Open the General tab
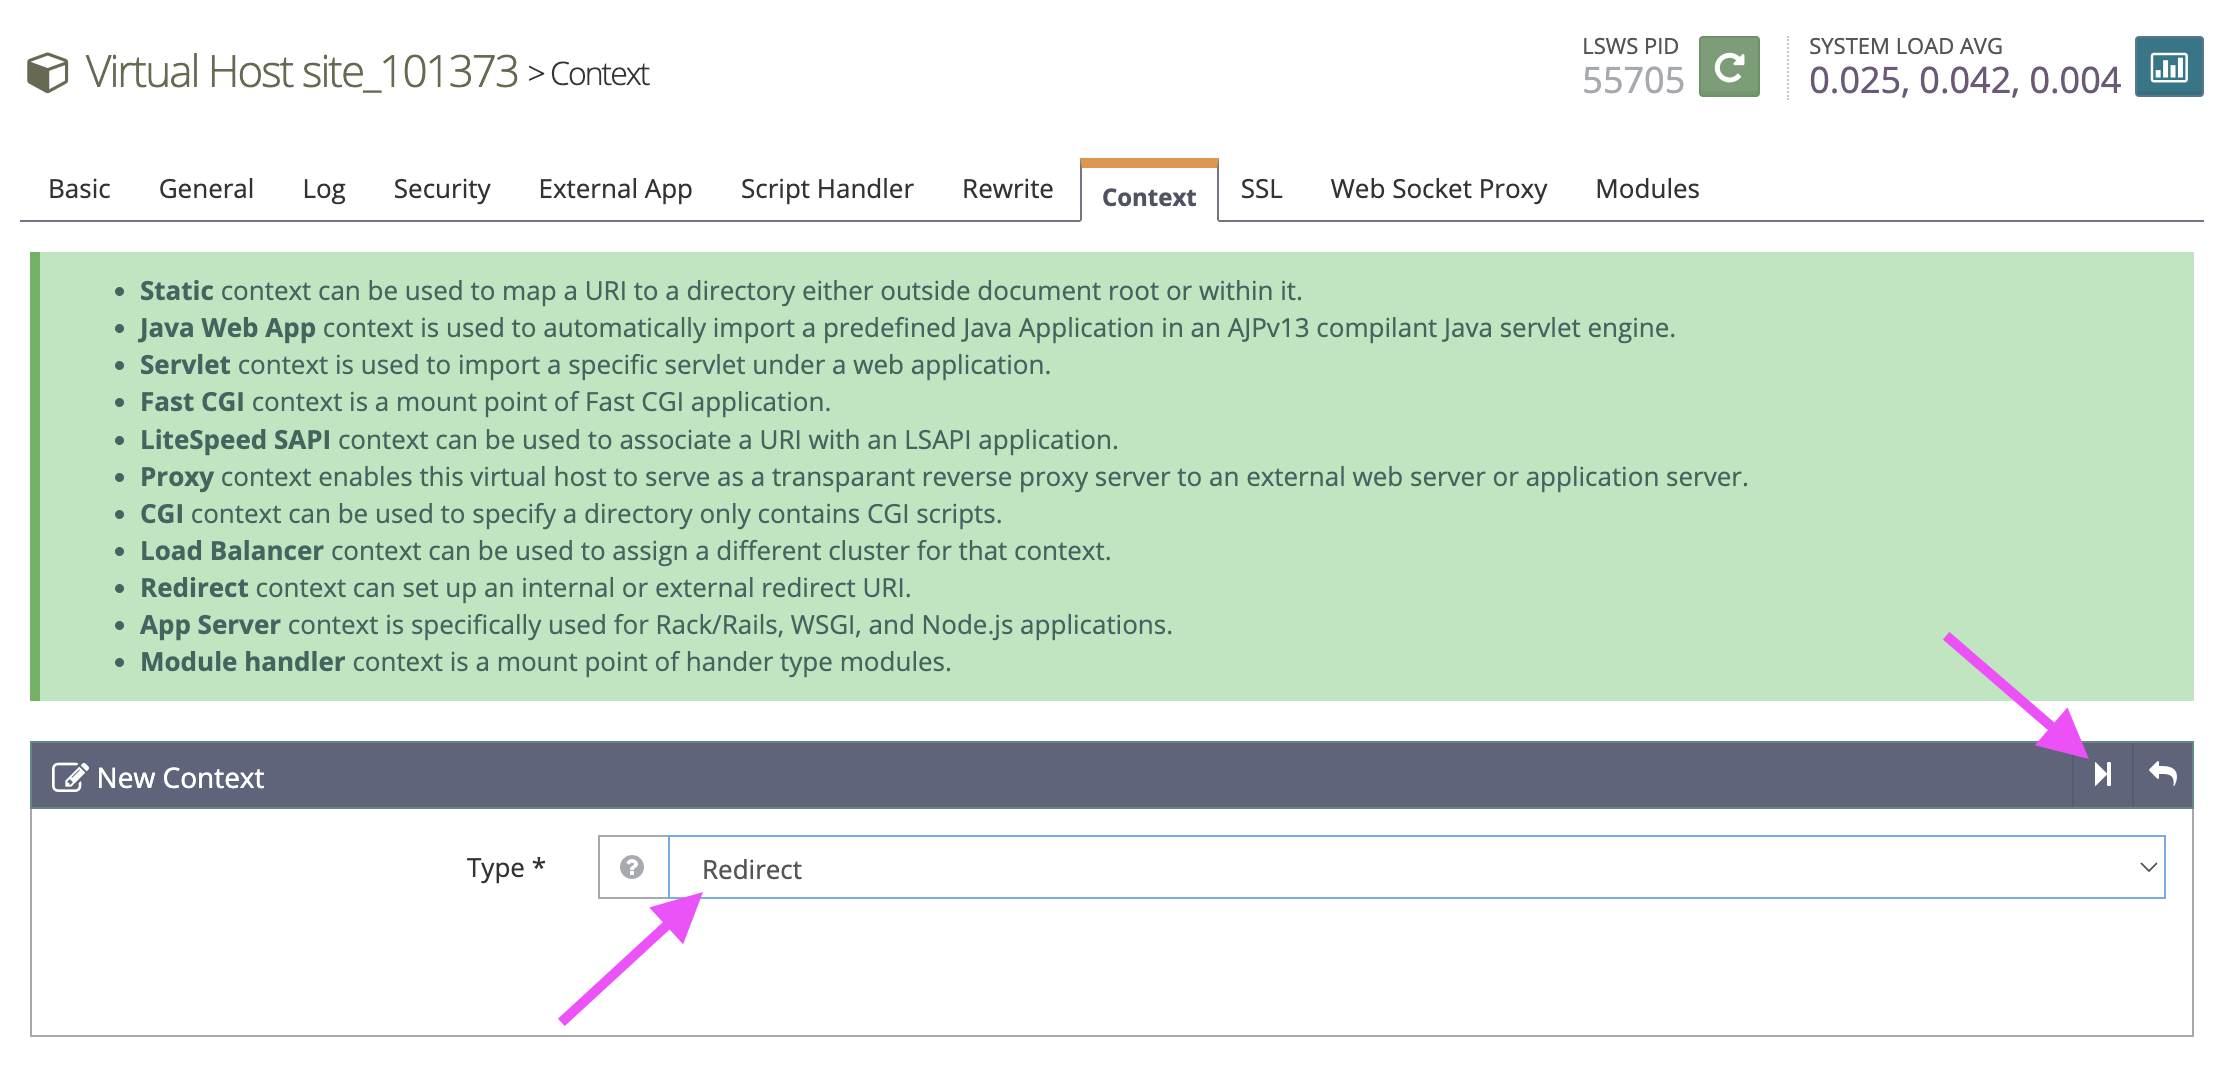Screen dimensions: 2220x1090 [206, 189]
